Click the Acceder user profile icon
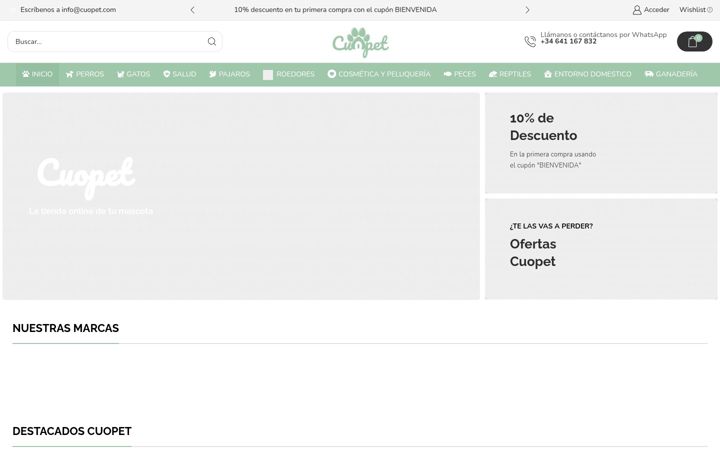The height and width of the screenshot is (450, 720). pos(637,10)
